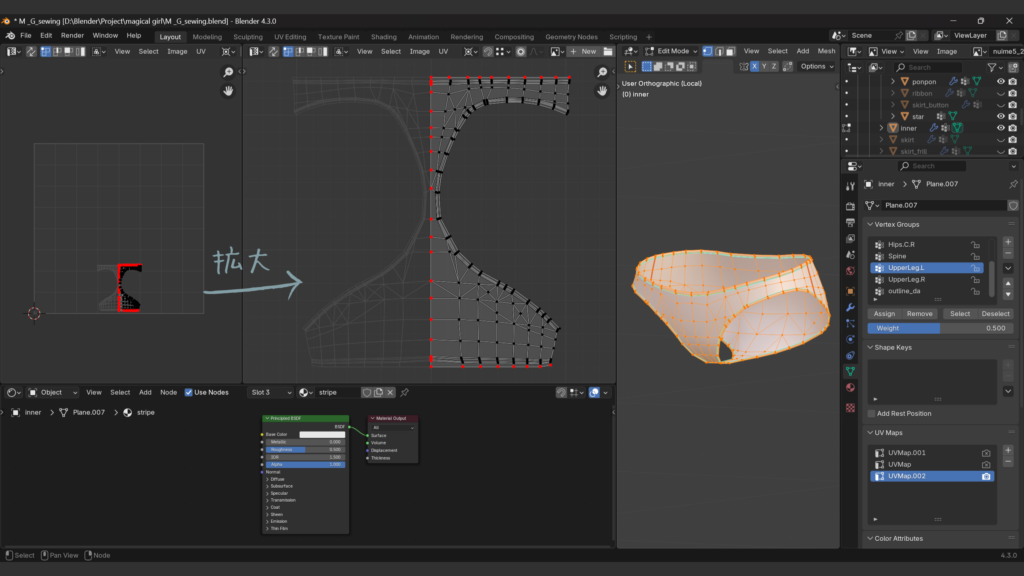This screenshot has width=1024, height=576.
Task: Pin the Properties editor context
Action: (1012, 184)
